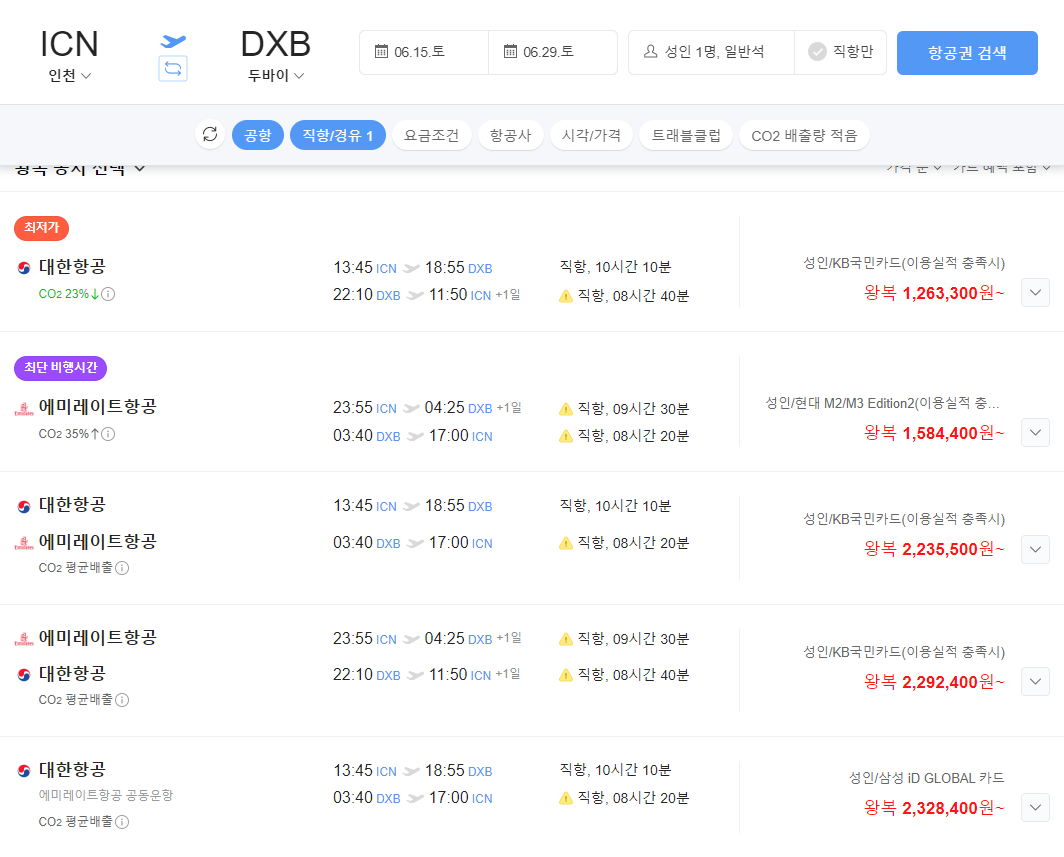The image size is (1064, 857).
Task: Swap origin and destination airports icon
Action: coord(173,69)
